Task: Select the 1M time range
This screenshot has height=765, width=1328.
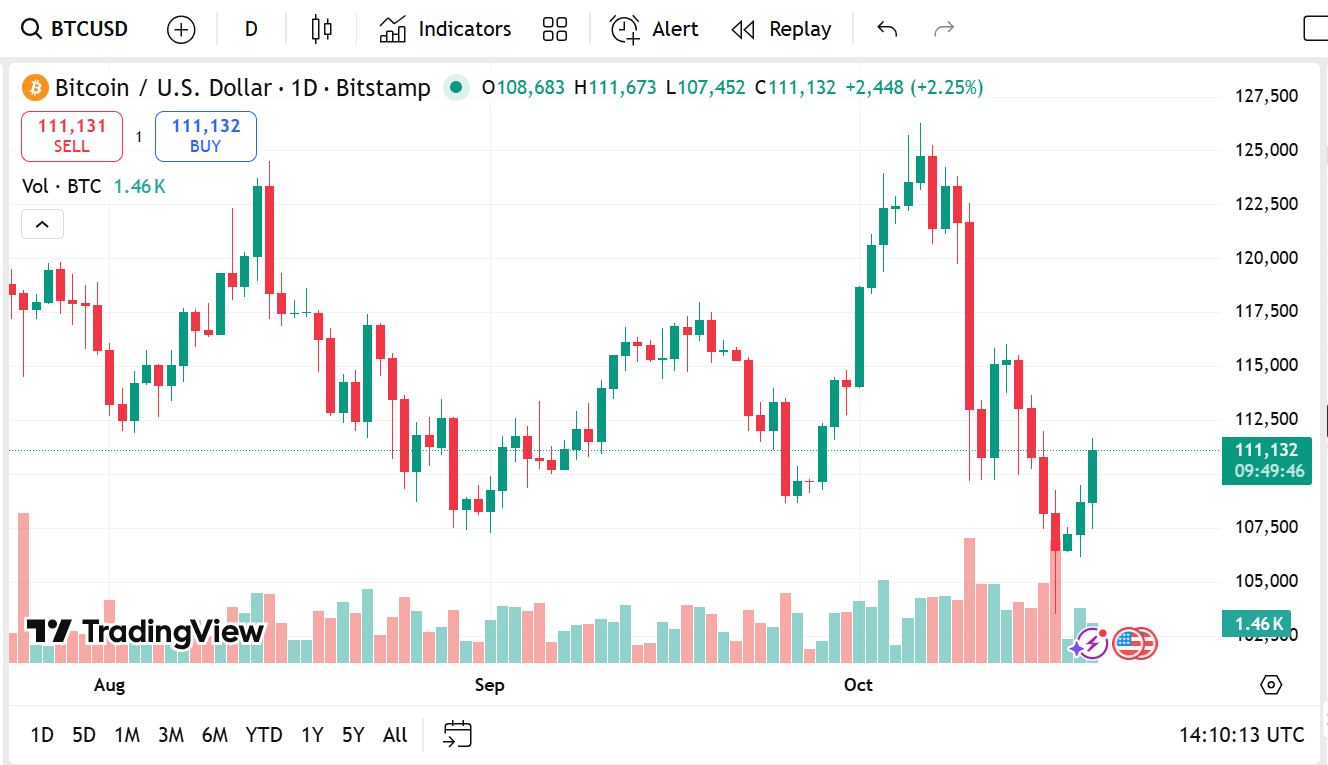Action: pyautogui.click(x=127, y=735)
